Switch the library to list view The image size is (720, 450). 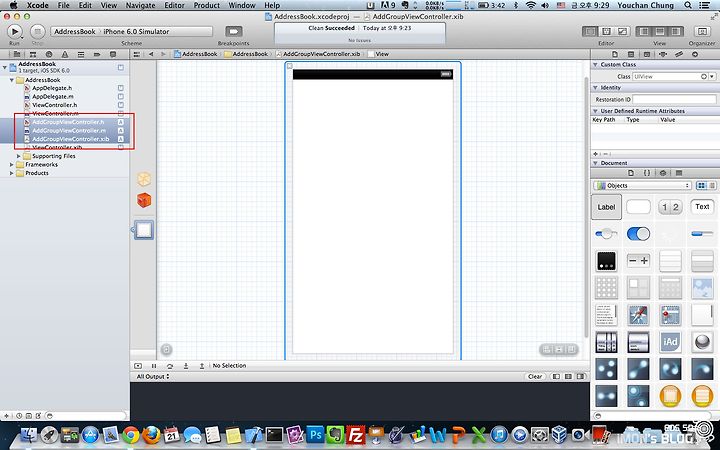tap(712, 186)
